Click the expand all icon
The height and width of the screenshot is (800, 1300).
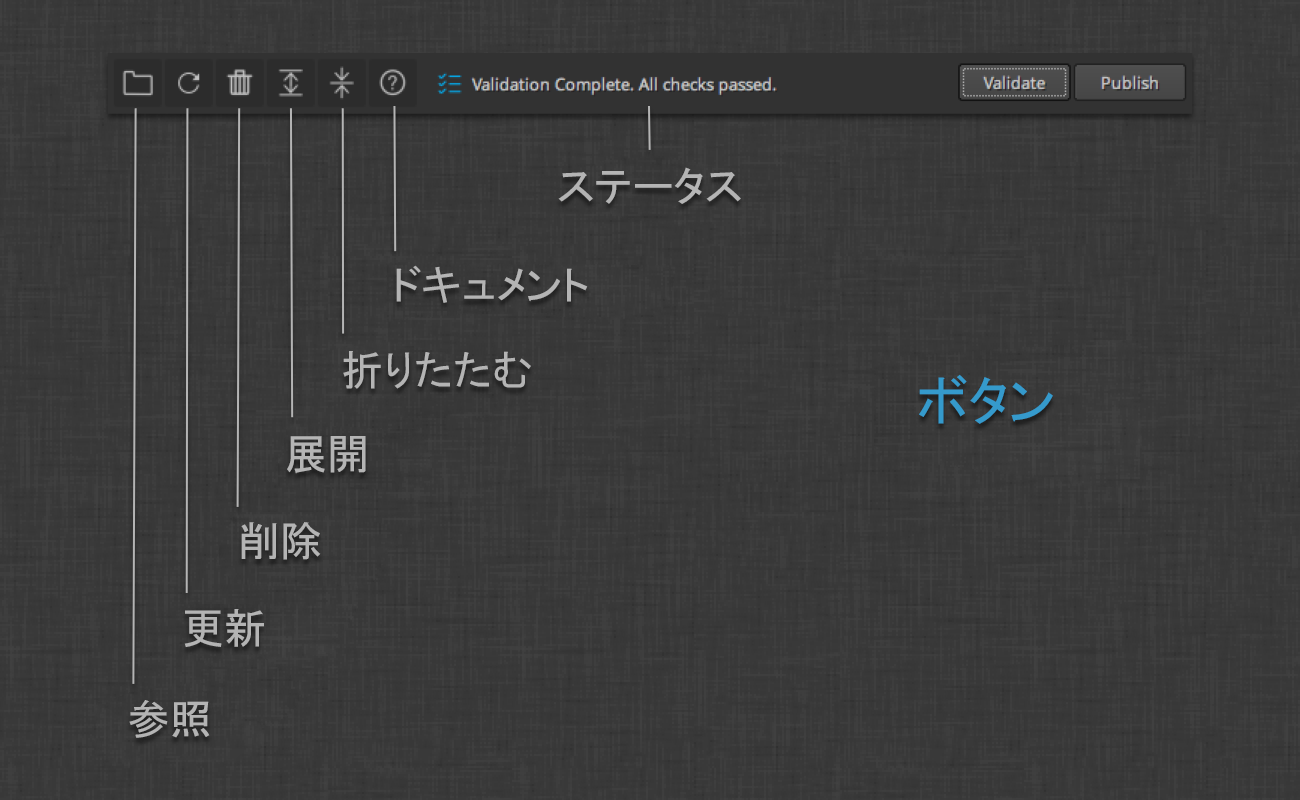pos(290,83)
